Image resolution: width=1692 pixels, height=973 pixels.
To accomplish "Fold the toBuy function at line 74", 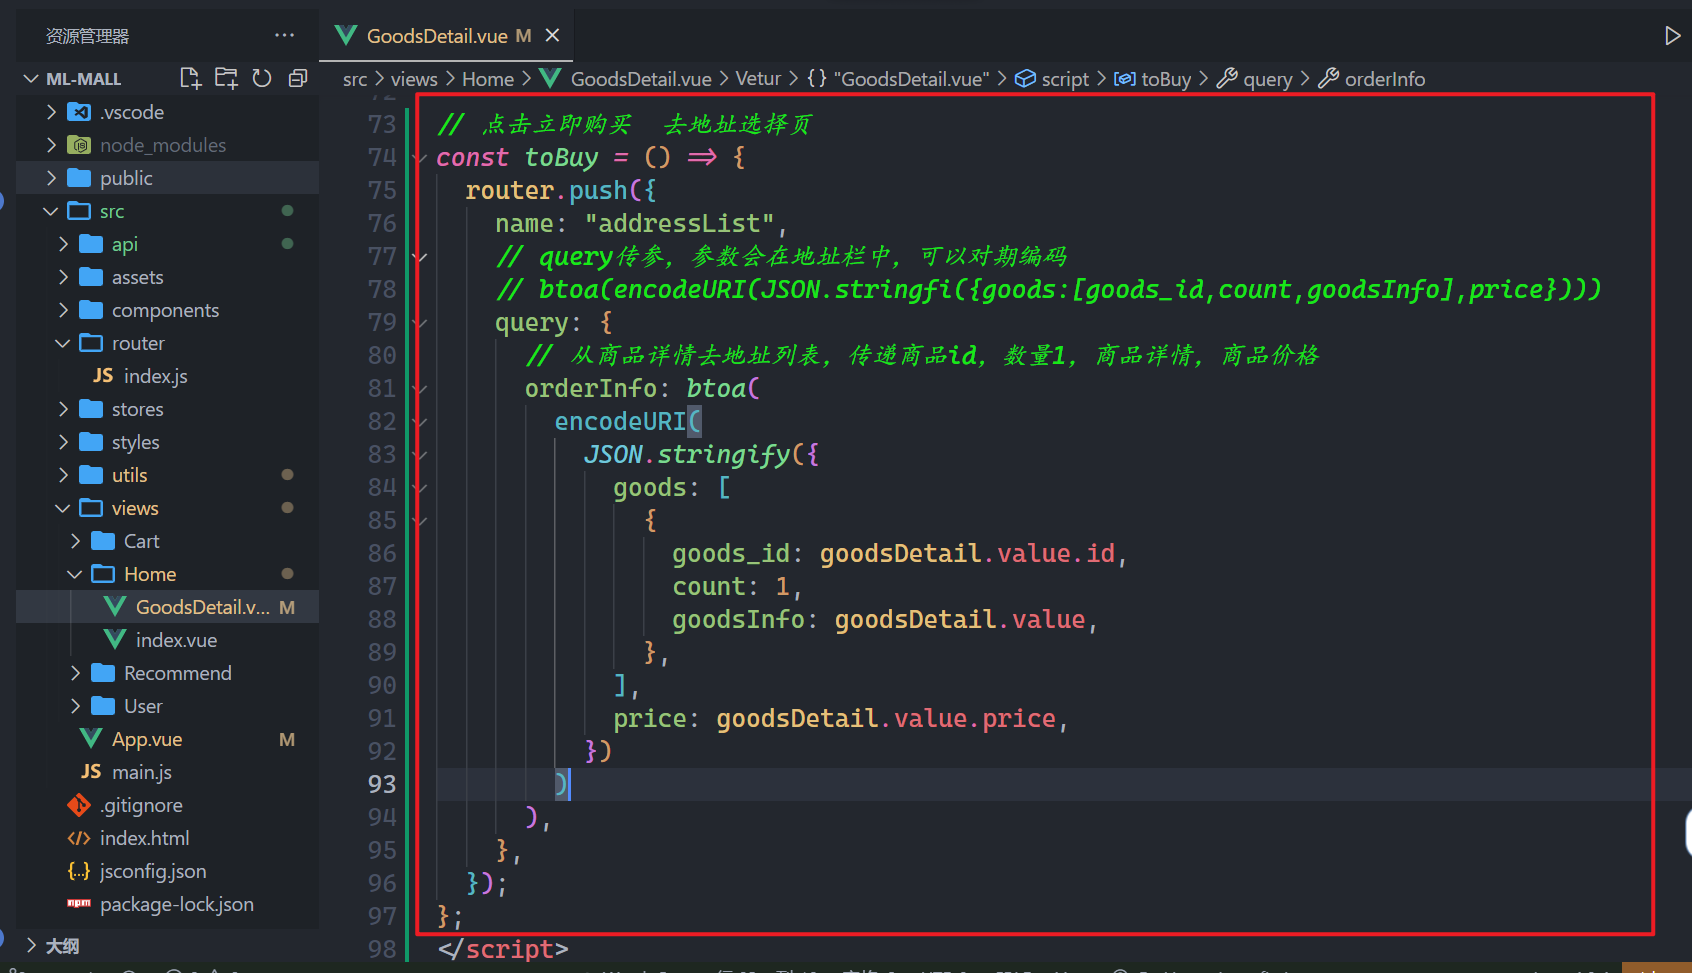I will click(x=421, y=158).
